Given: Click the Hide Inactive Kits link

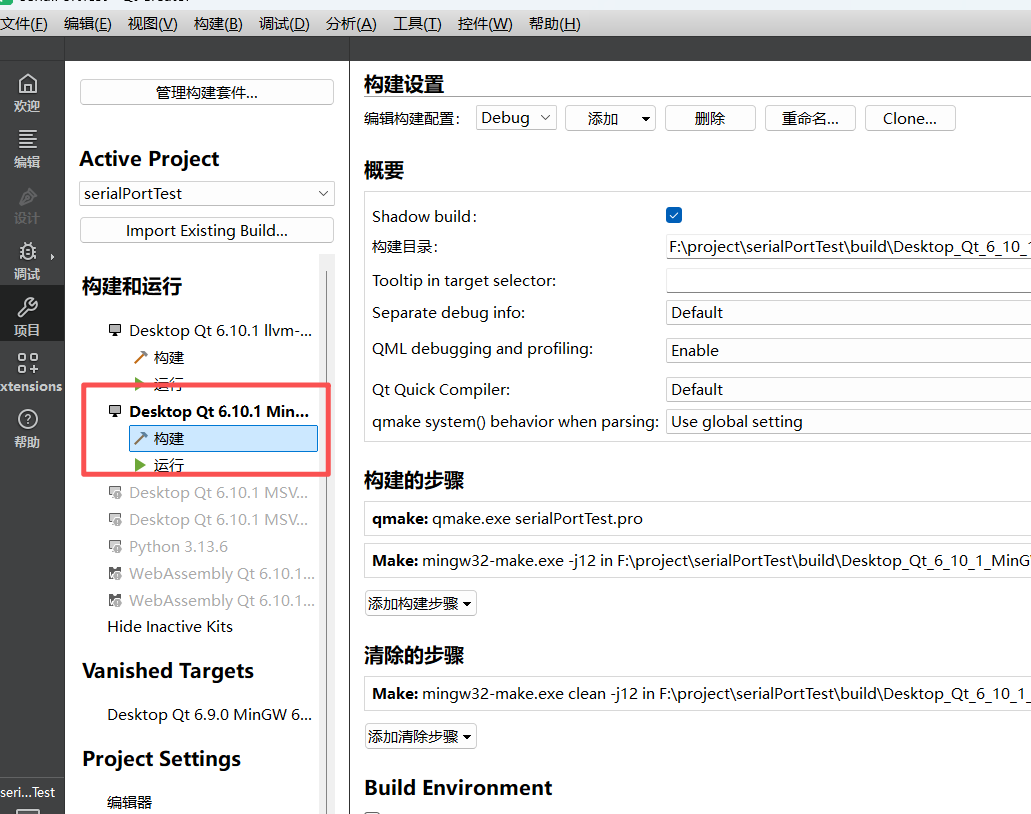Looking at the screenshot, I should pos(170,627).
